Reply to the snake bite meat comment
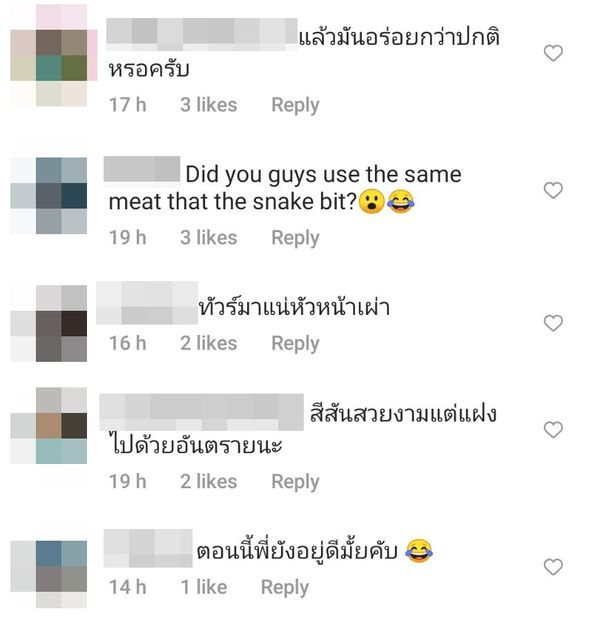This screenshot has height=625, width=600. pos(295,238)
